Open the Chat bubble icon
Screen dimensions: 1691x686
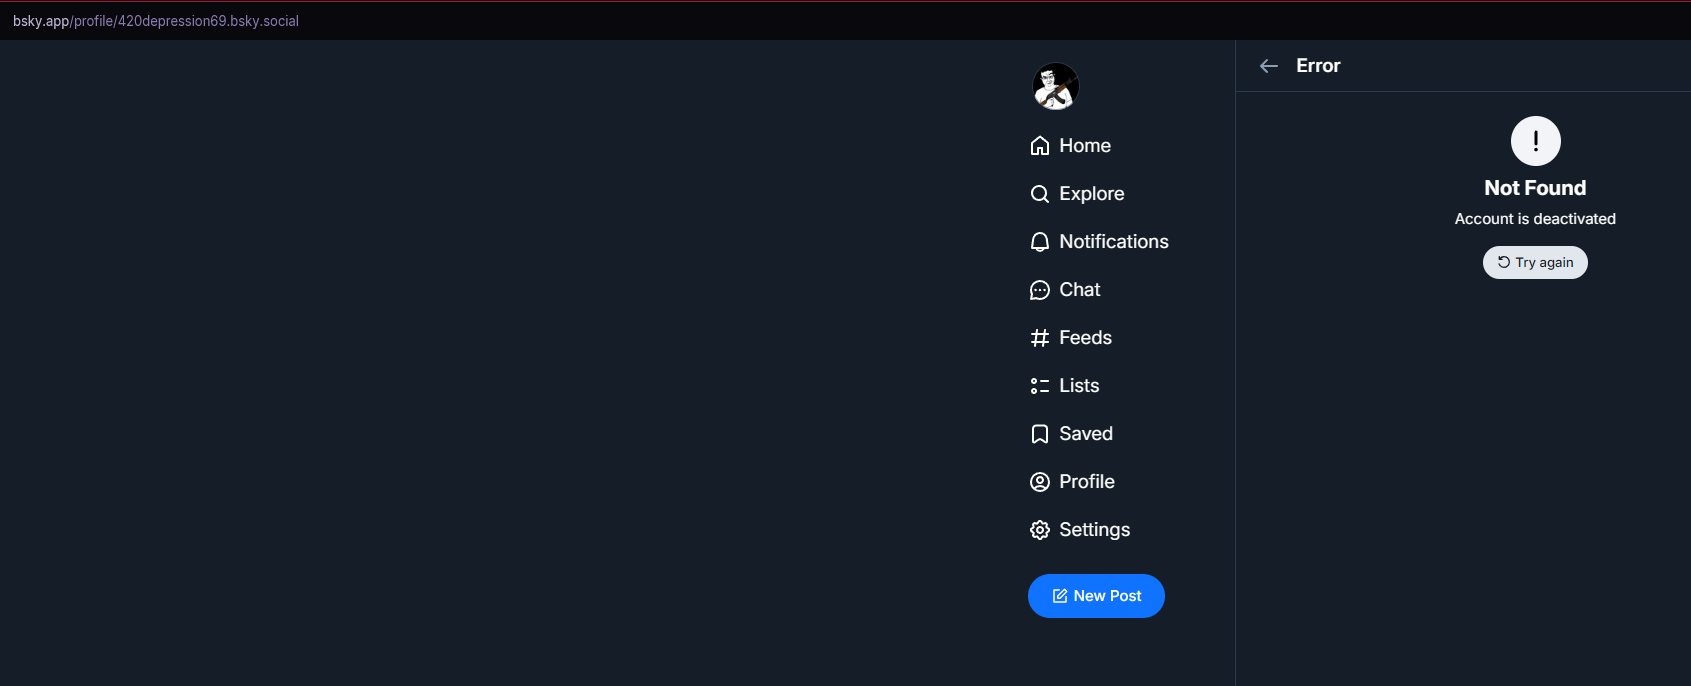pyautogui.click(x=1040, y=290)
